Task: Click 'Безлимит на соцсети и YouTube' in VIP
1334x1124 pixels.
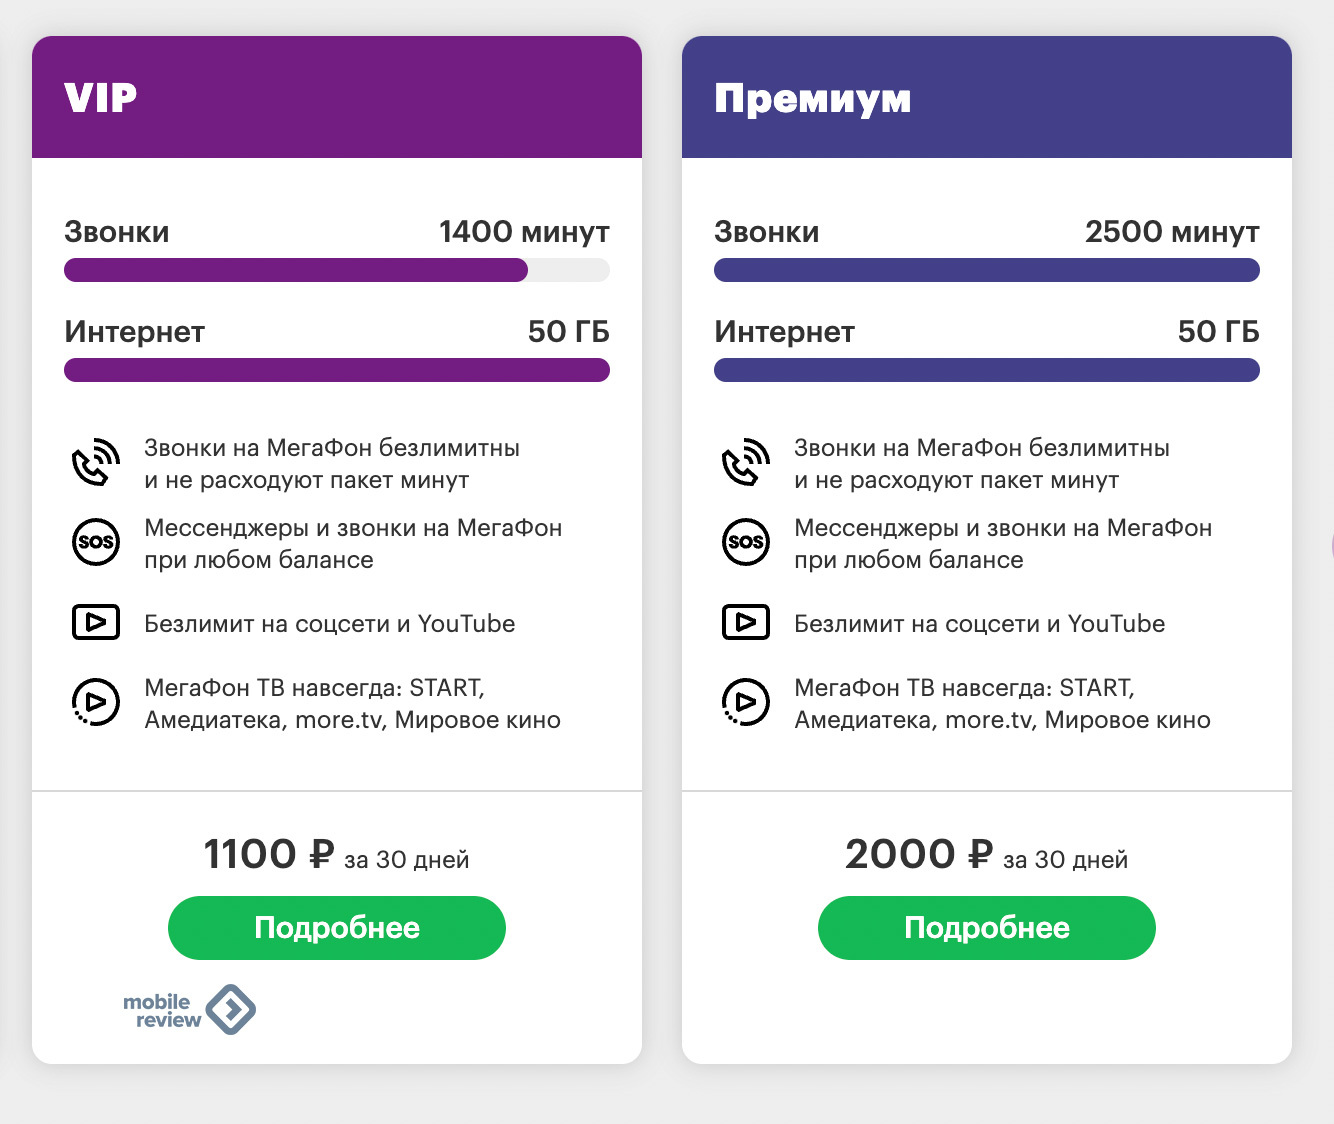Action: (x=330, y=624)
